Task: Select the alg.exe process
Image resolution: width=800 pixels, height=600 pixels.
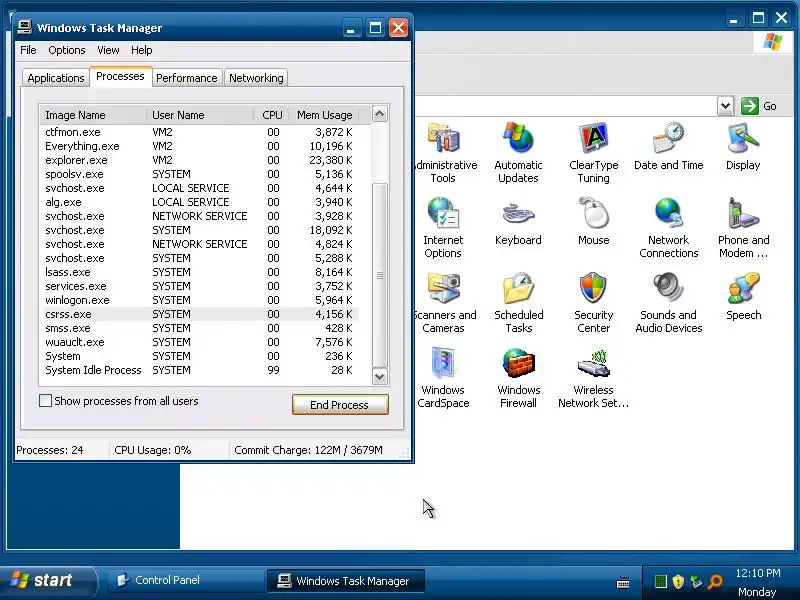Action: (199, 202)
